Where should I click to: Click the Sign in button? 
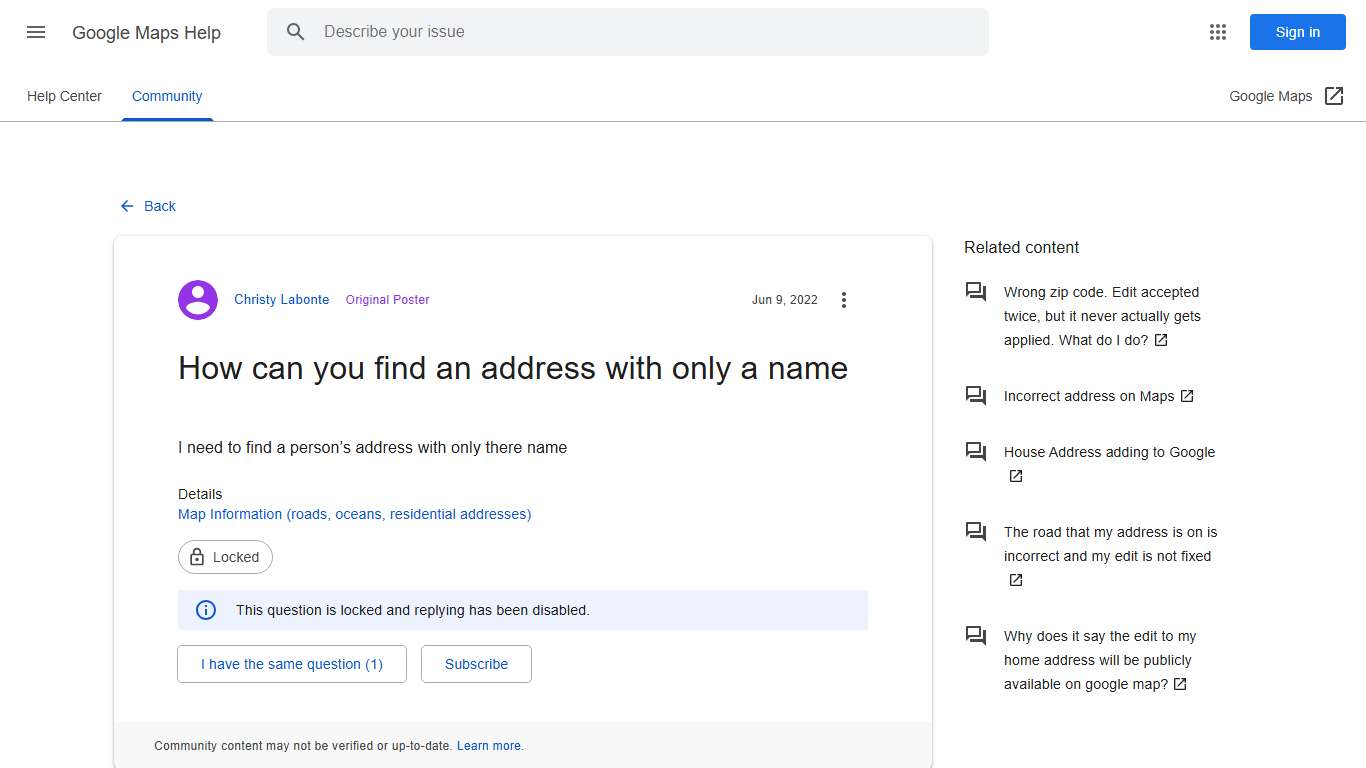pos(1297,31)
